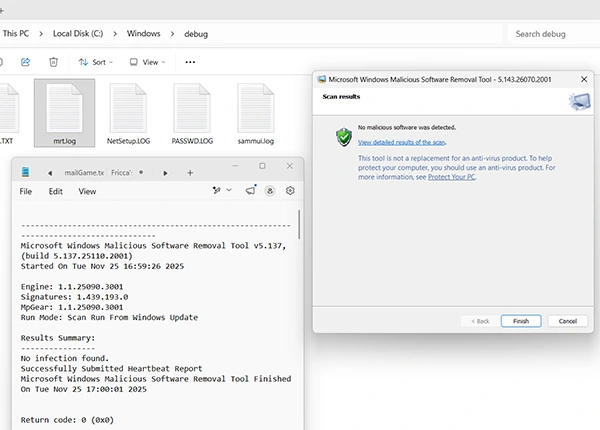
Task: Click the Notepad app icon in title bar
Action: point(25,172)
